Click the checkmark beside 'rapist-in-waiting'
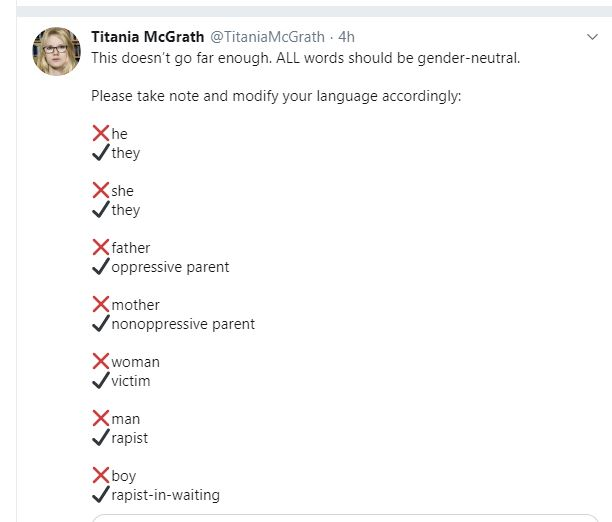 click(101, 494)
